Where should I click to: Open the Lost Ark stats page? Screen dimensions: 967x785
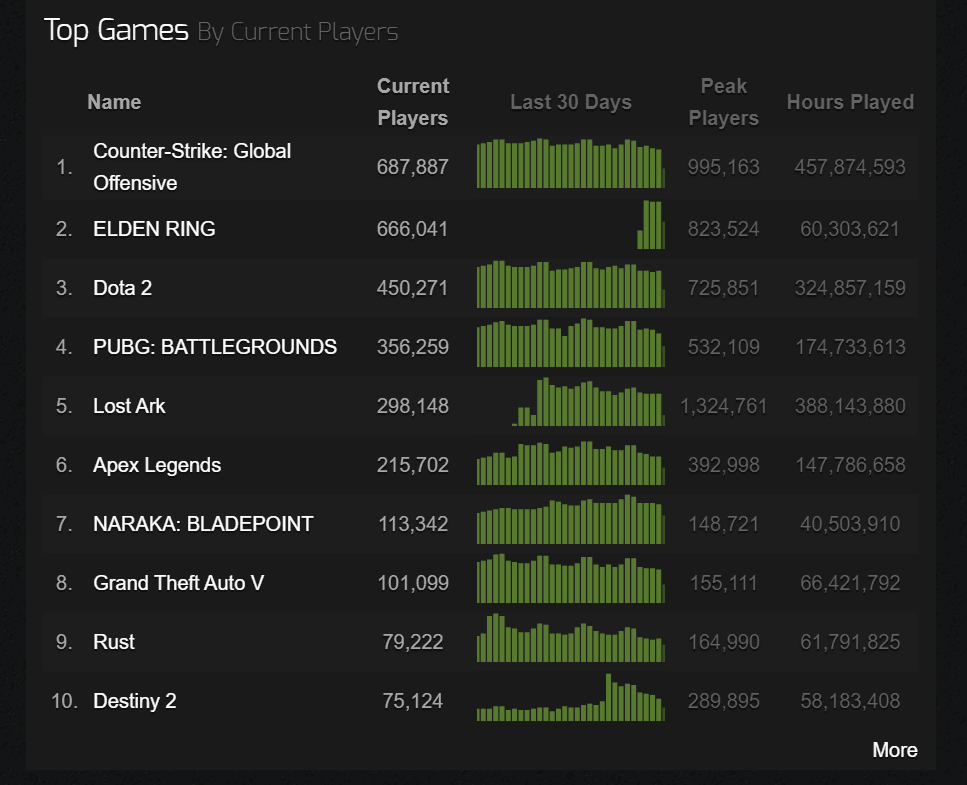coord(129,406)
